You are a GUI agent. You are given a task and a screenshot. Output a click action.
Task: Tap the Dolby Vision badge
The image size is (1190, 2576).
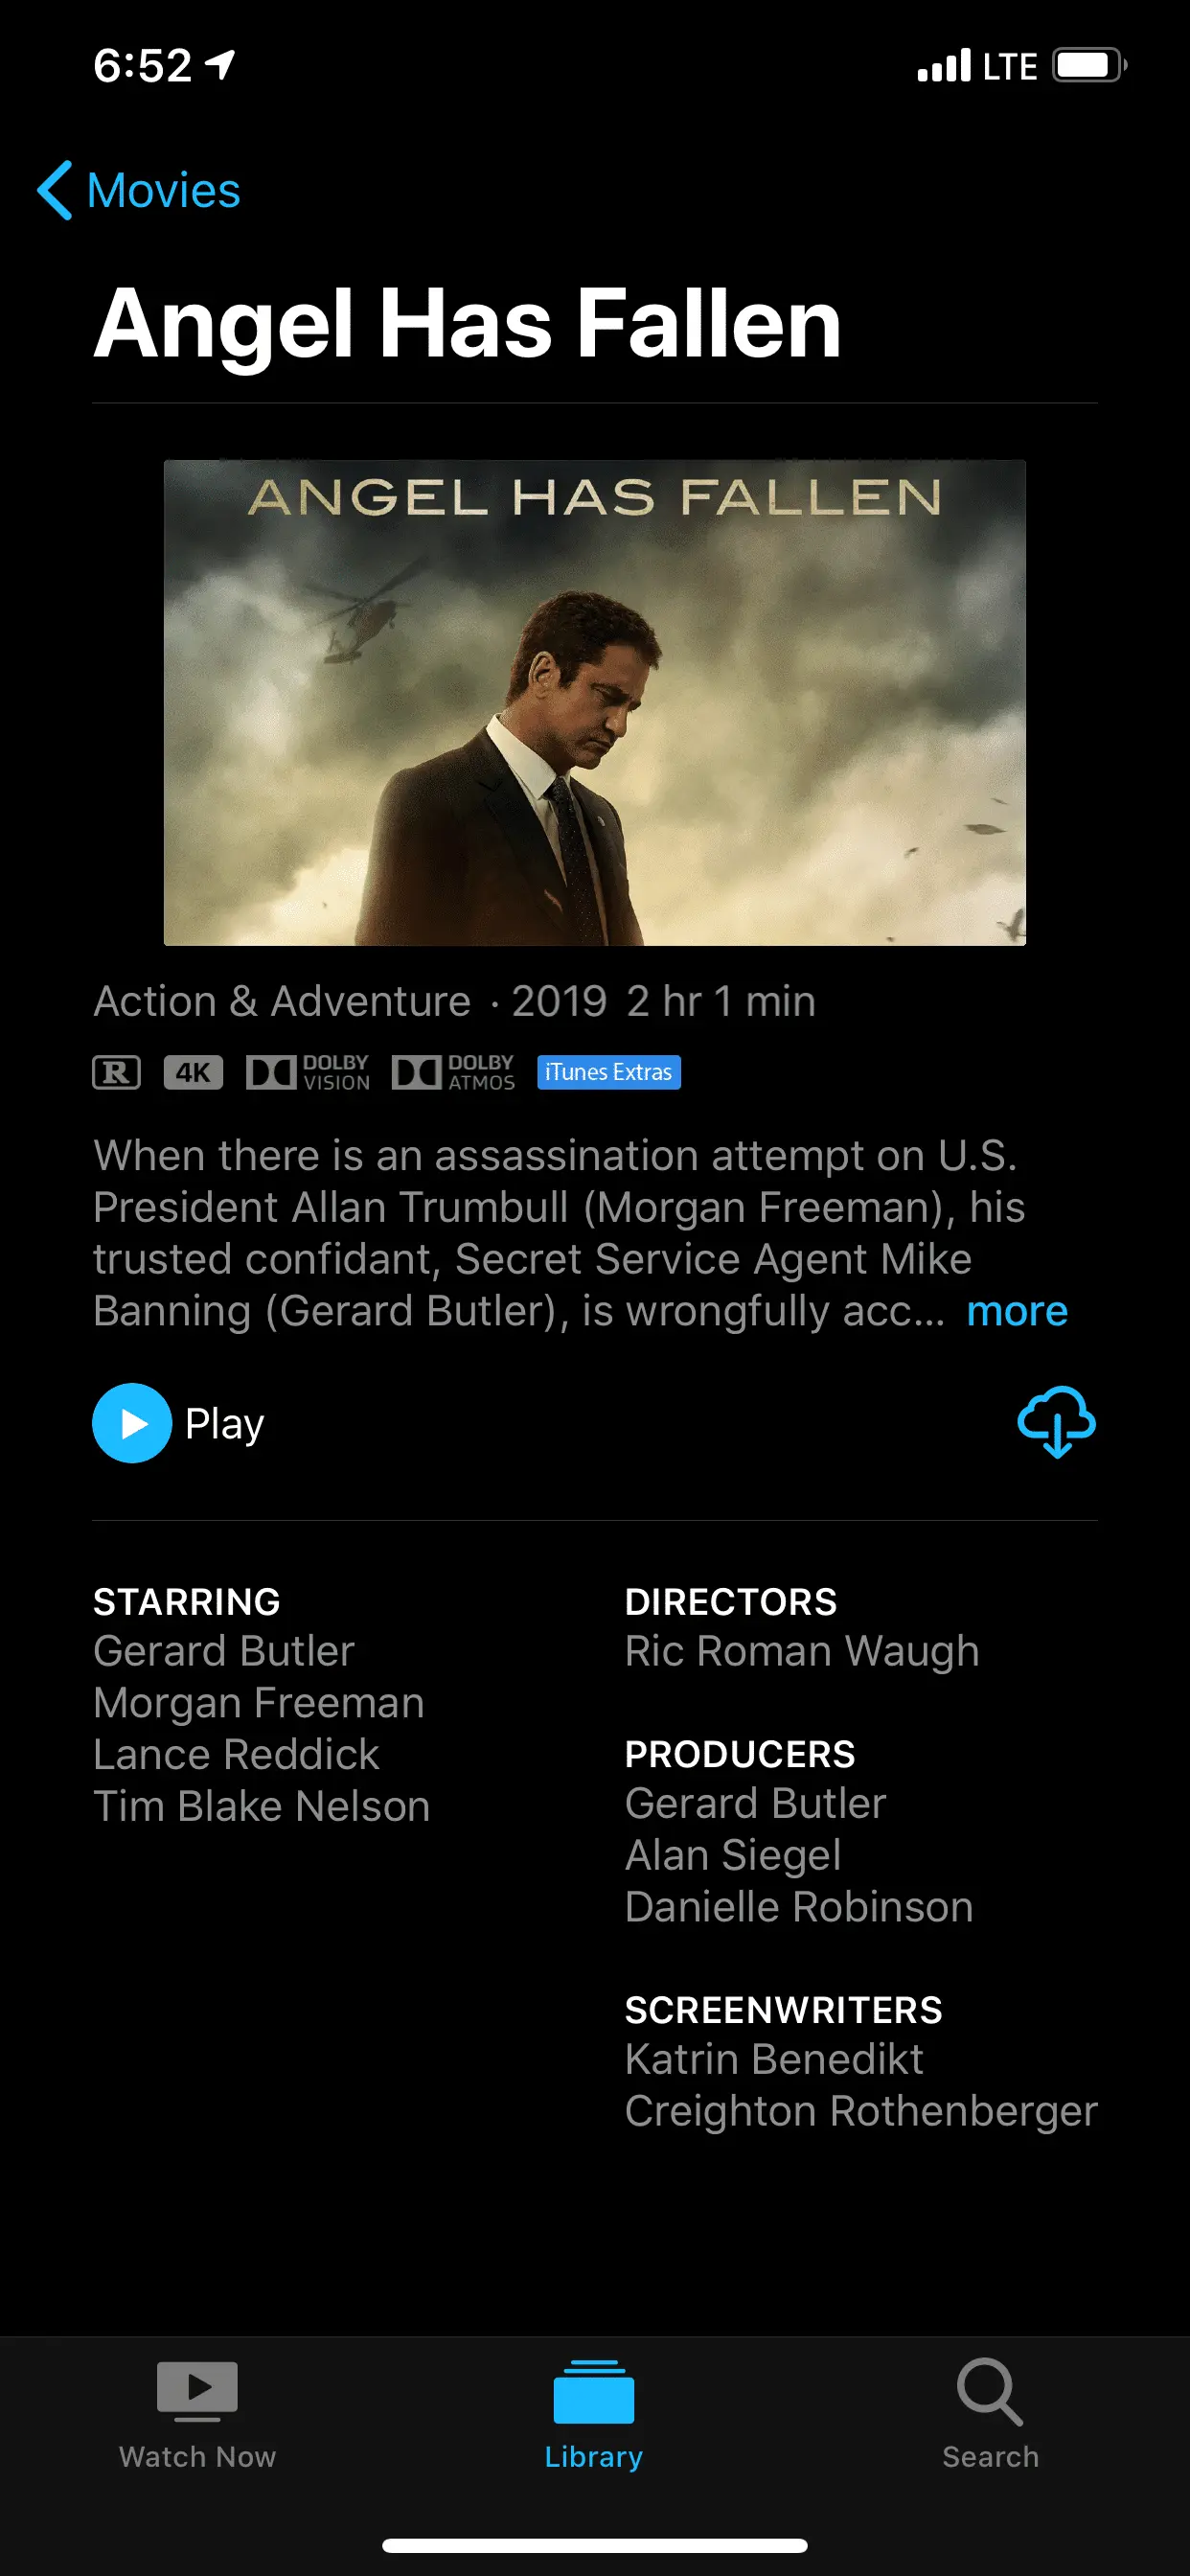point(308,1072)
